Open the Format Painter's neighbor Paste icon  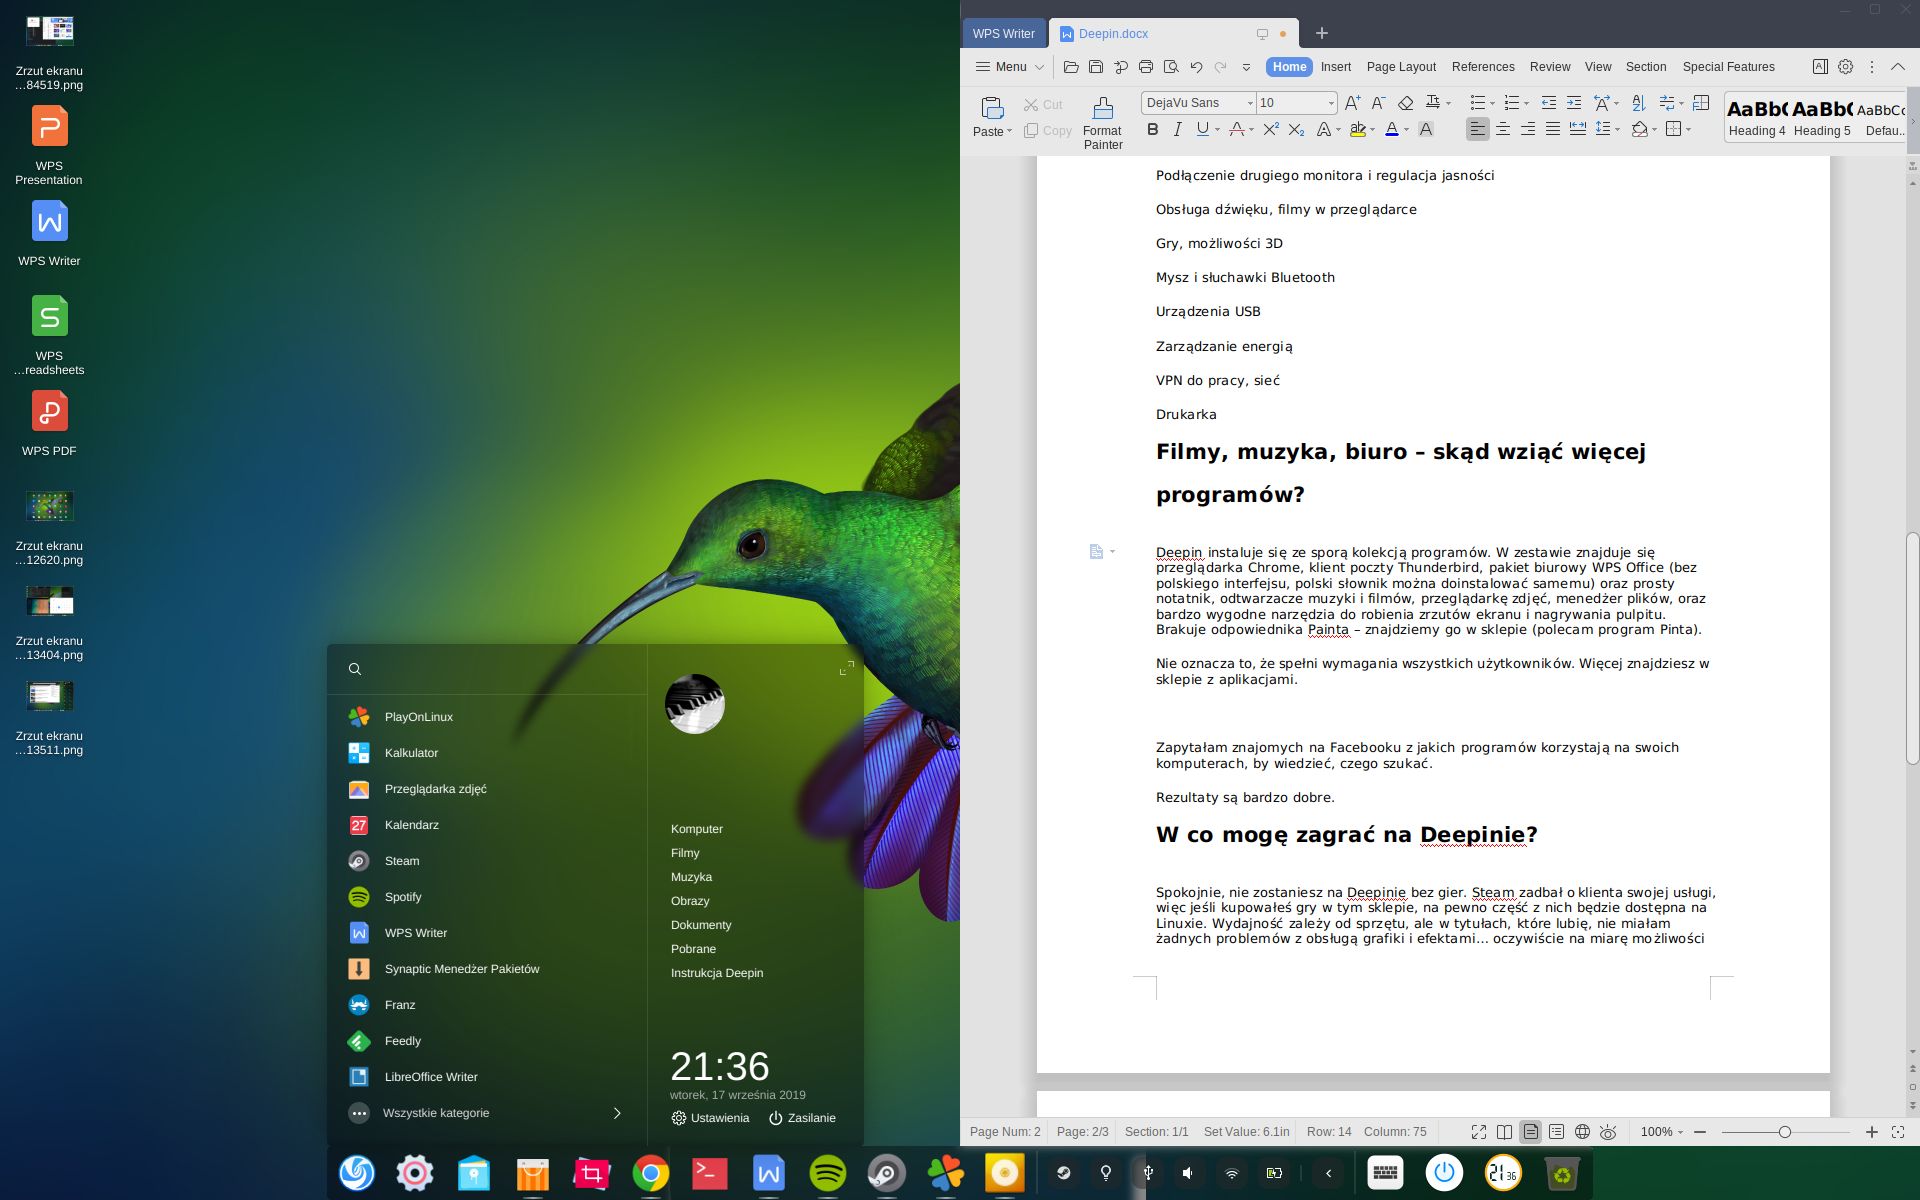pos(990,110)
